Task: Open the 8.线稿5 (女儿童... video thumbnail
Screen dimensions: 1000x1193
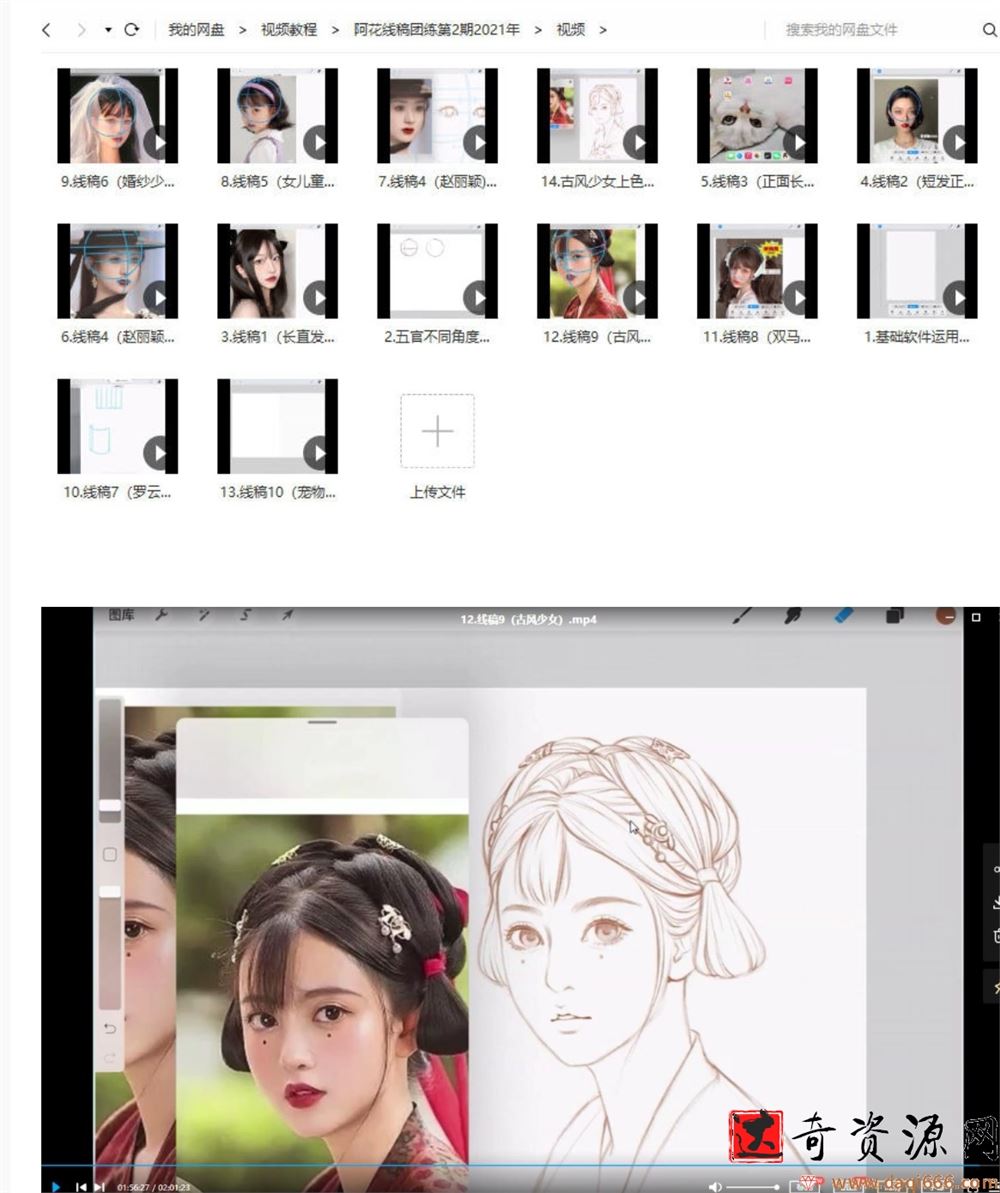Action: [277, 116]
